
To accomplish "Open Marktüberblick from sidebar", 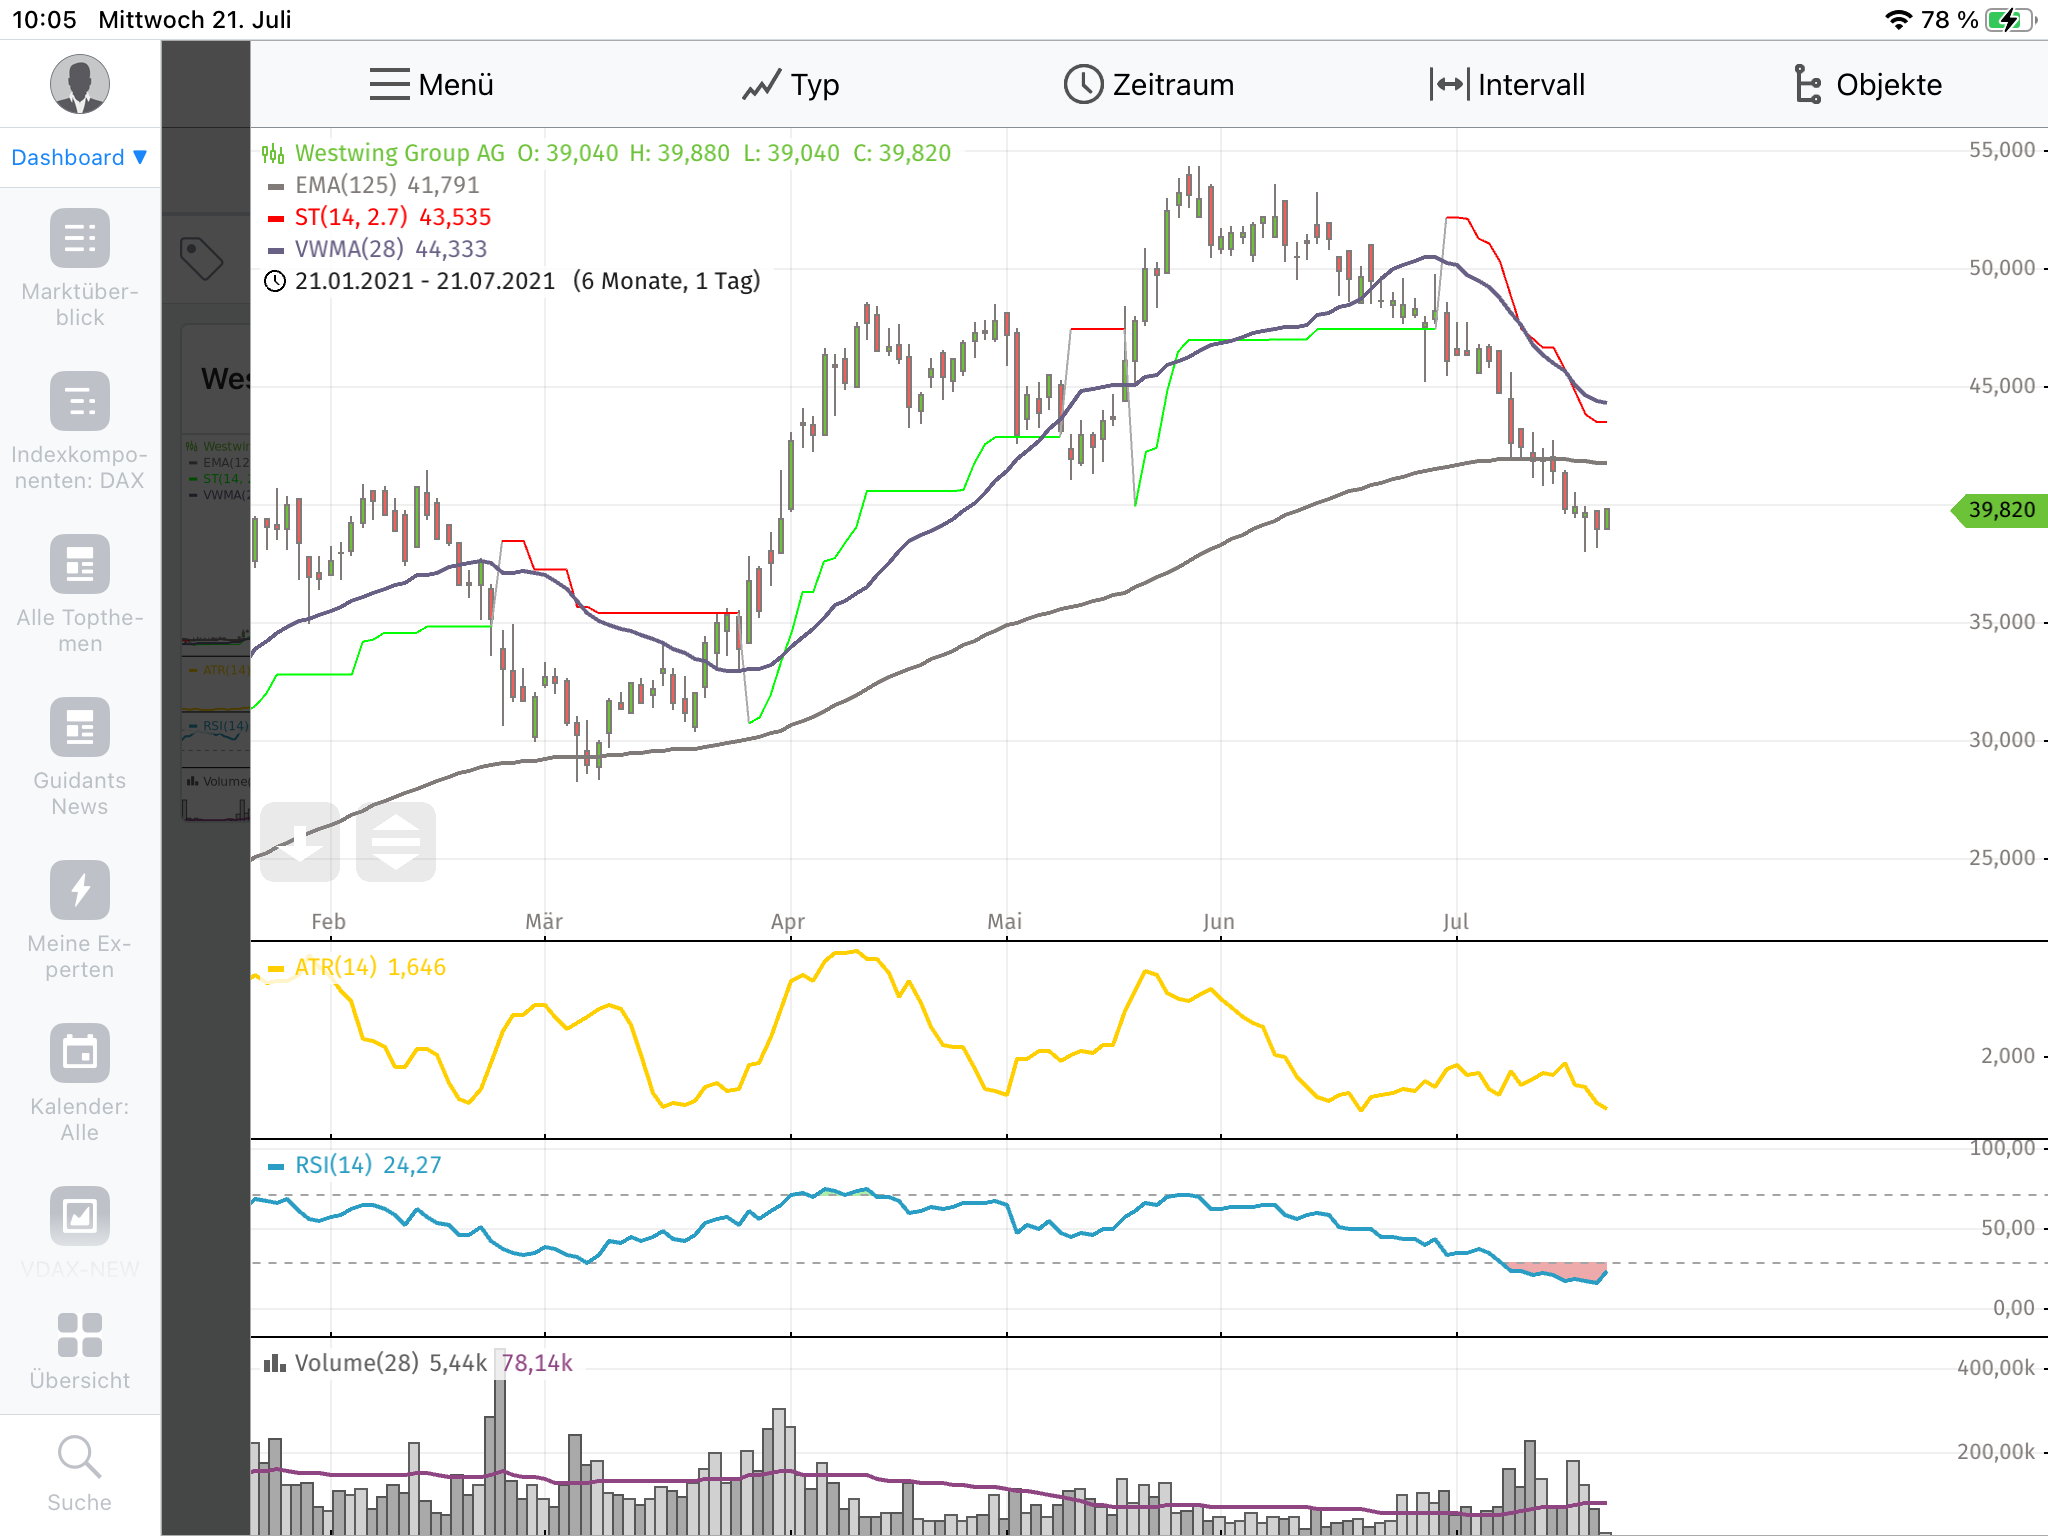I will tap(79, 239).
